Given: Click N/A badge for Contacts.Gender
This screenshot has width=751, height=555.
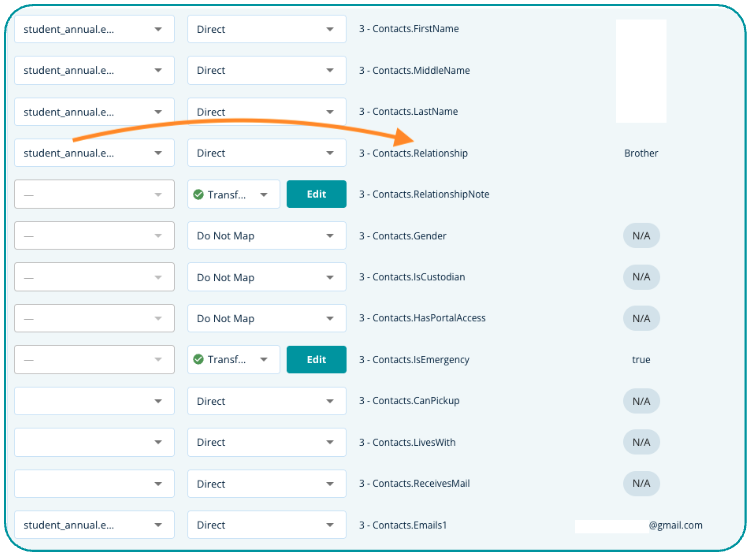Looking at the screenshot, I should pyautogui.click(x=641, y=236).
